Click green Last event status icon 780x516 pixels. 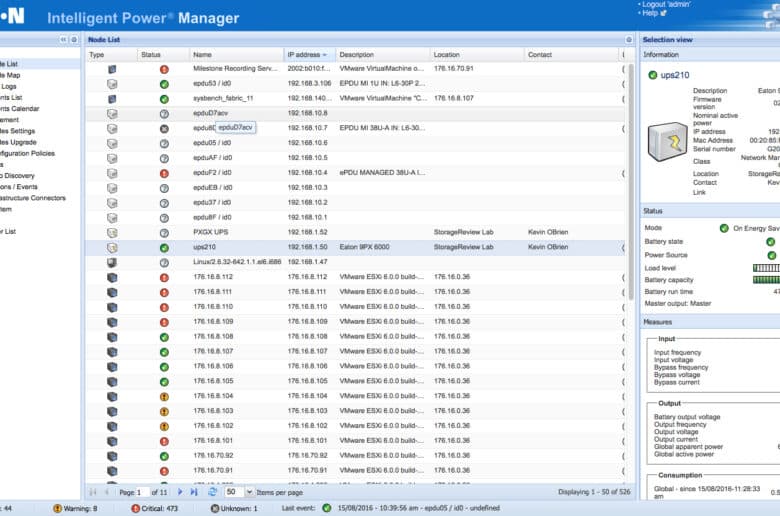327,508
